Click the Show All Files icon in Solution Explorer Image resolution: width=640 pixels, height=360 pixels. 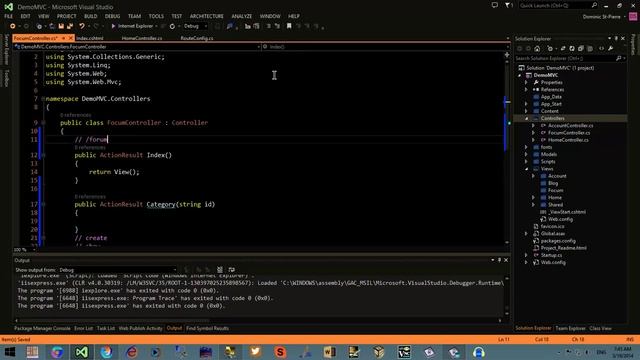pos(590,49)
